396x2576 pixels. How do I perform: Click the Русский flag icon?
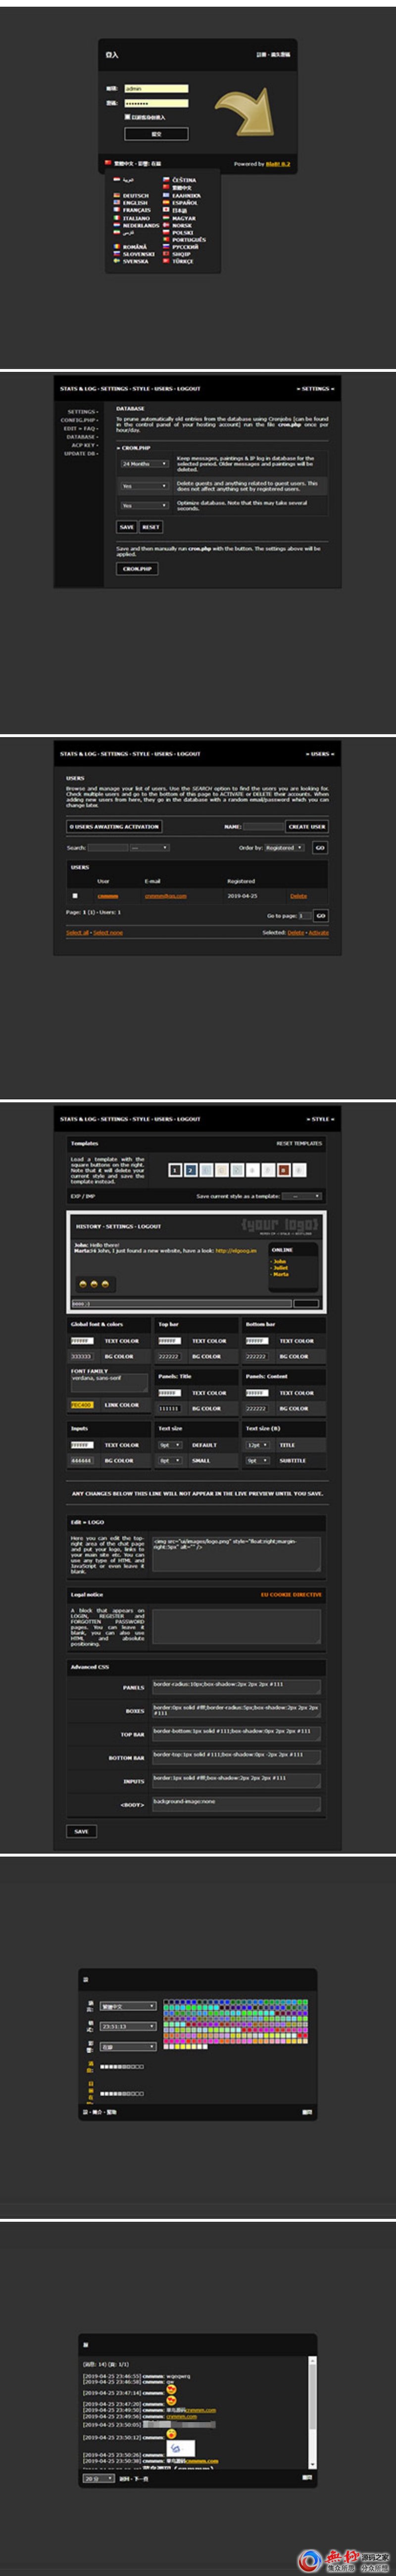point(167,247)
